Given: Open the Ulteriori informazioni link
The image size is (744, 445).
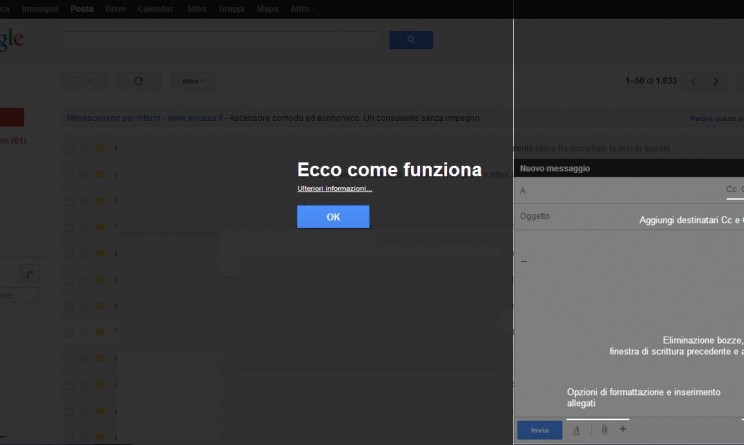Looking at the screenshot, I should (335, 188).
